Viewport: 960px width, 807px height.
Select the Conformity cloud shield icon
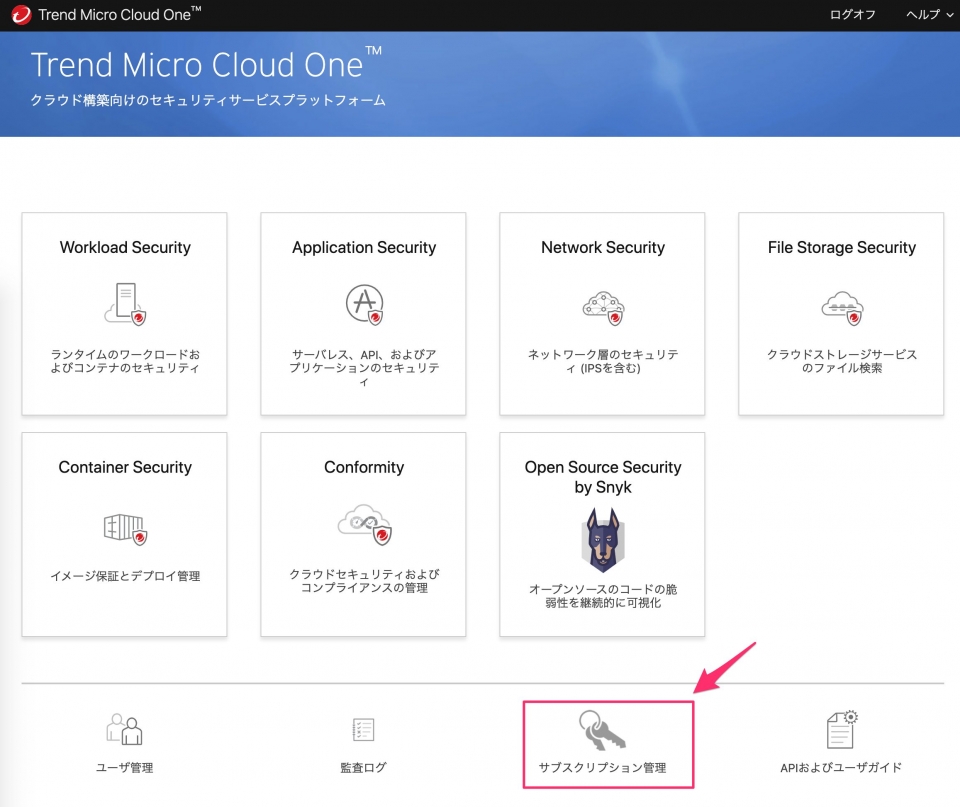coord(363,524)
